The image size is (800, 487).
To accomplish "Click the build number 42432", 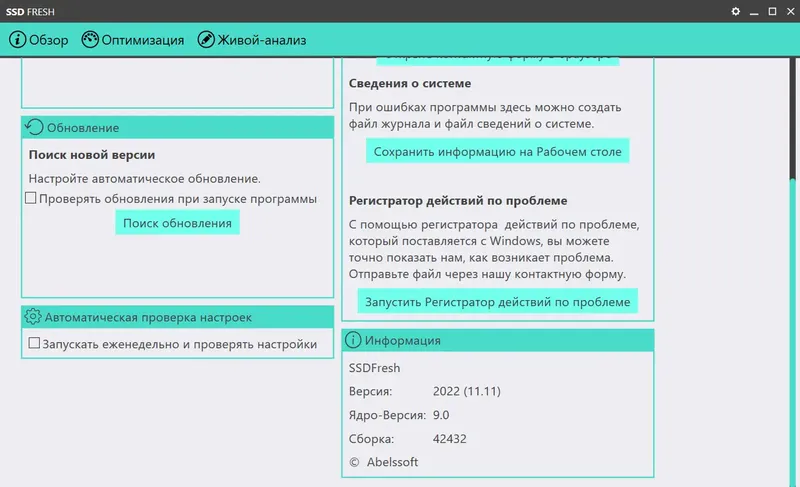I will coord(449,439).
